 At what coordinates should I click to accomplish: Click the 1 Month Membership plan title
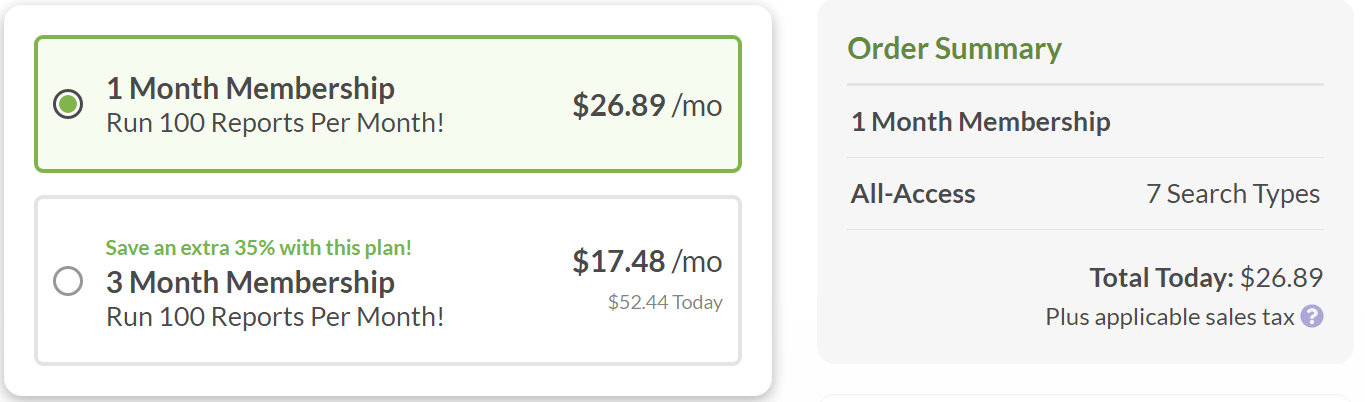(250, 89)
